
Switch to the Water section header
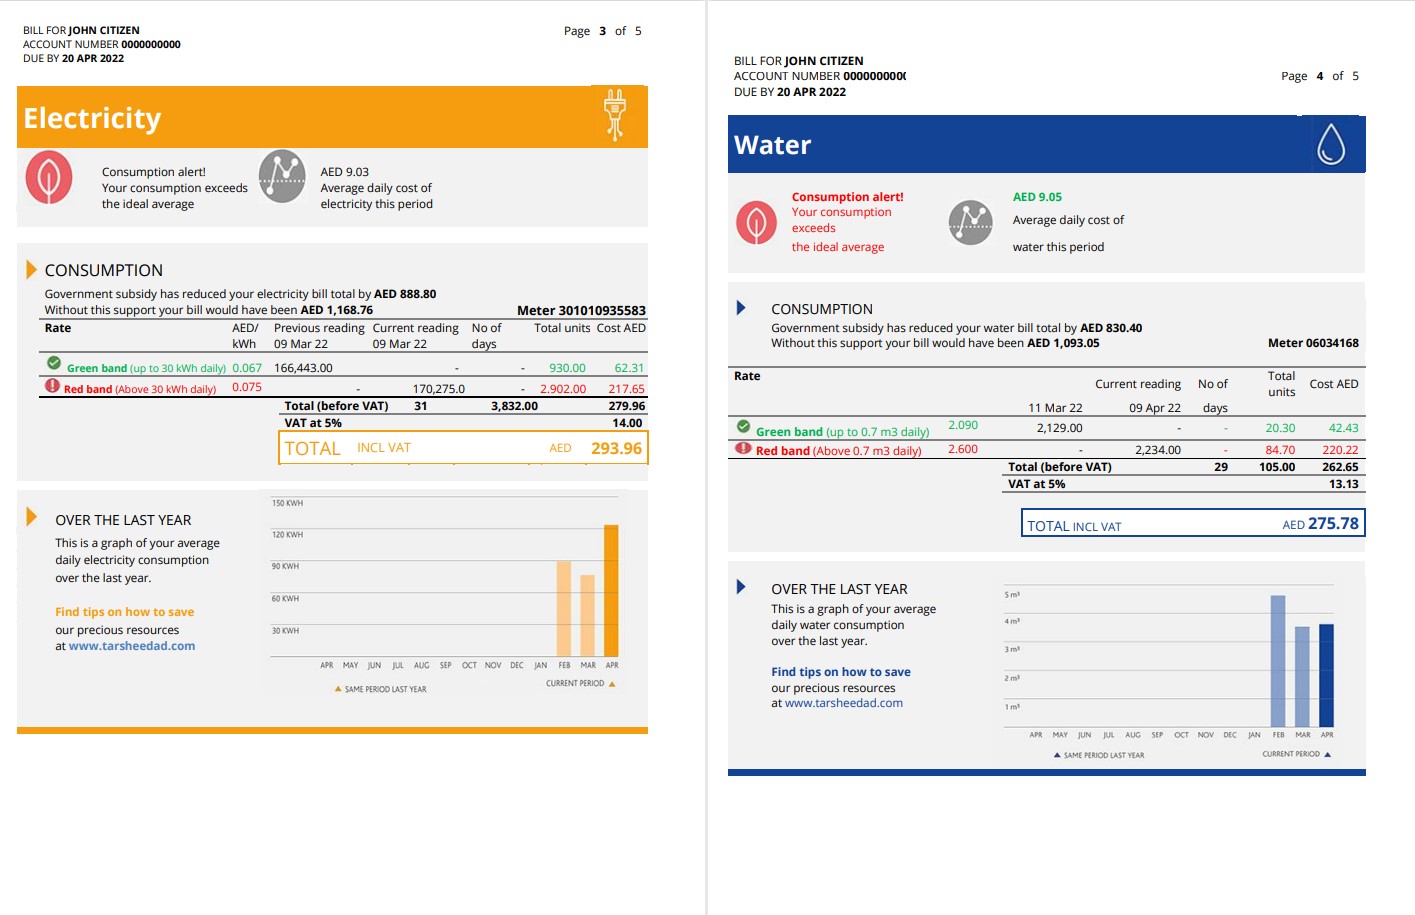(771, 144)
